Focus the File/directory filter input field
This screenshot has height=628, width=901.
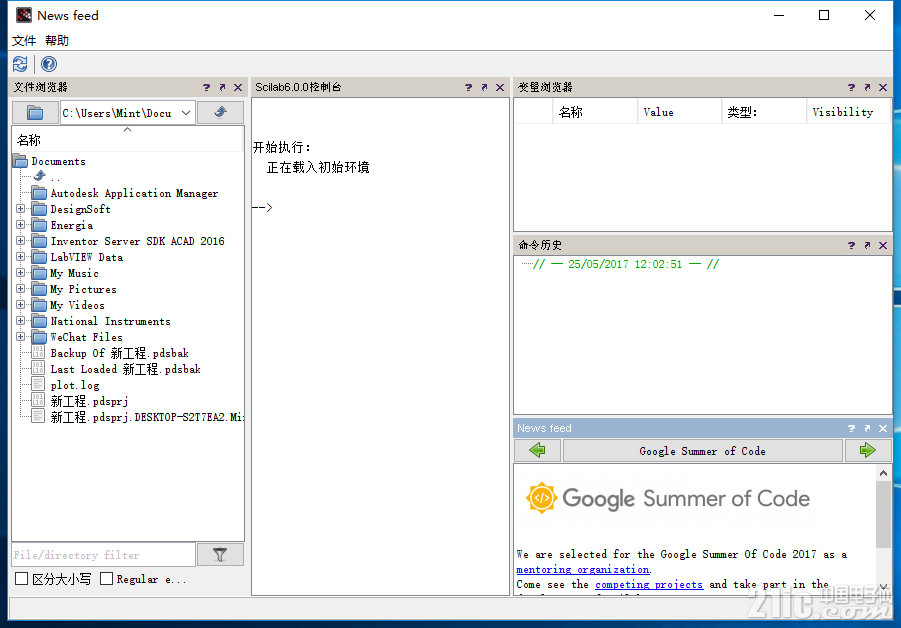tap(103, 555)
